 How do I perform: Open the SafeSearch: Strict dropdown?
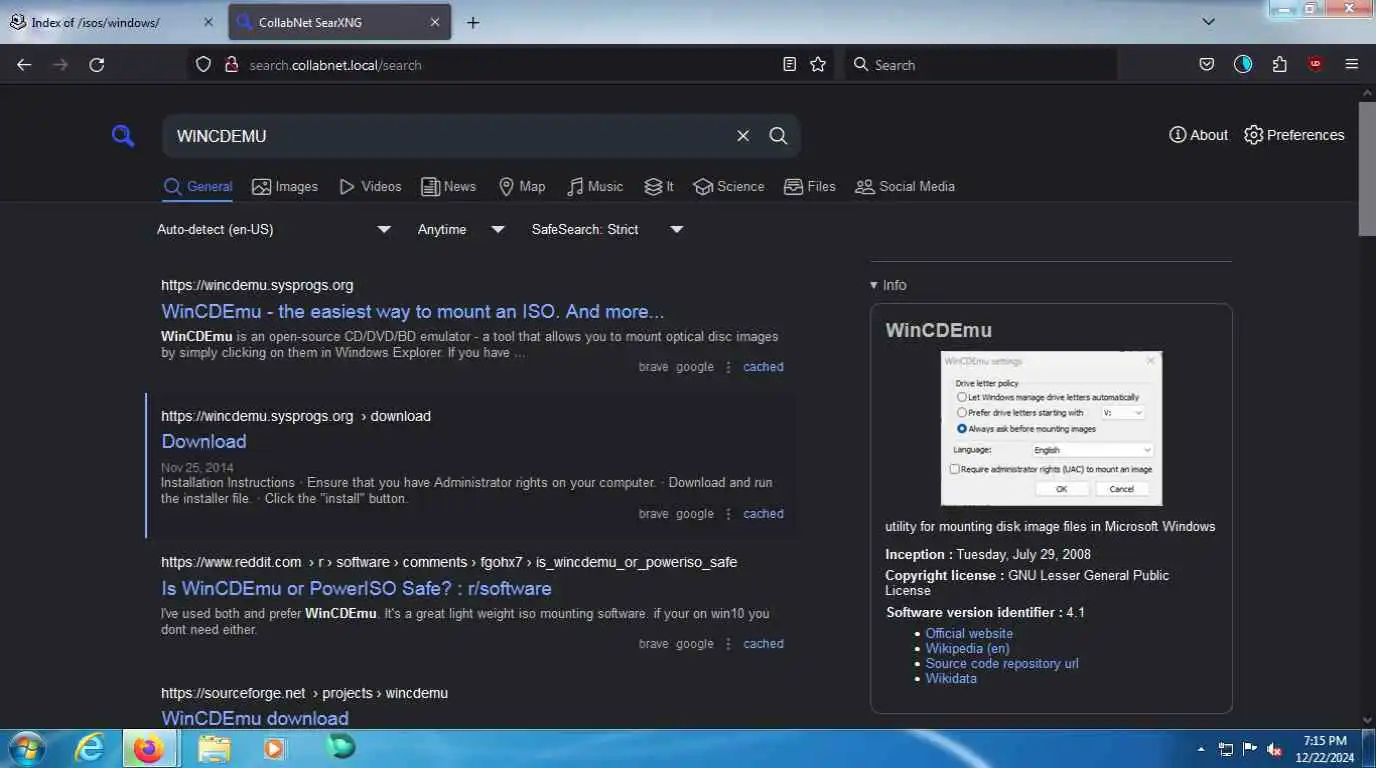click(608, 229)
